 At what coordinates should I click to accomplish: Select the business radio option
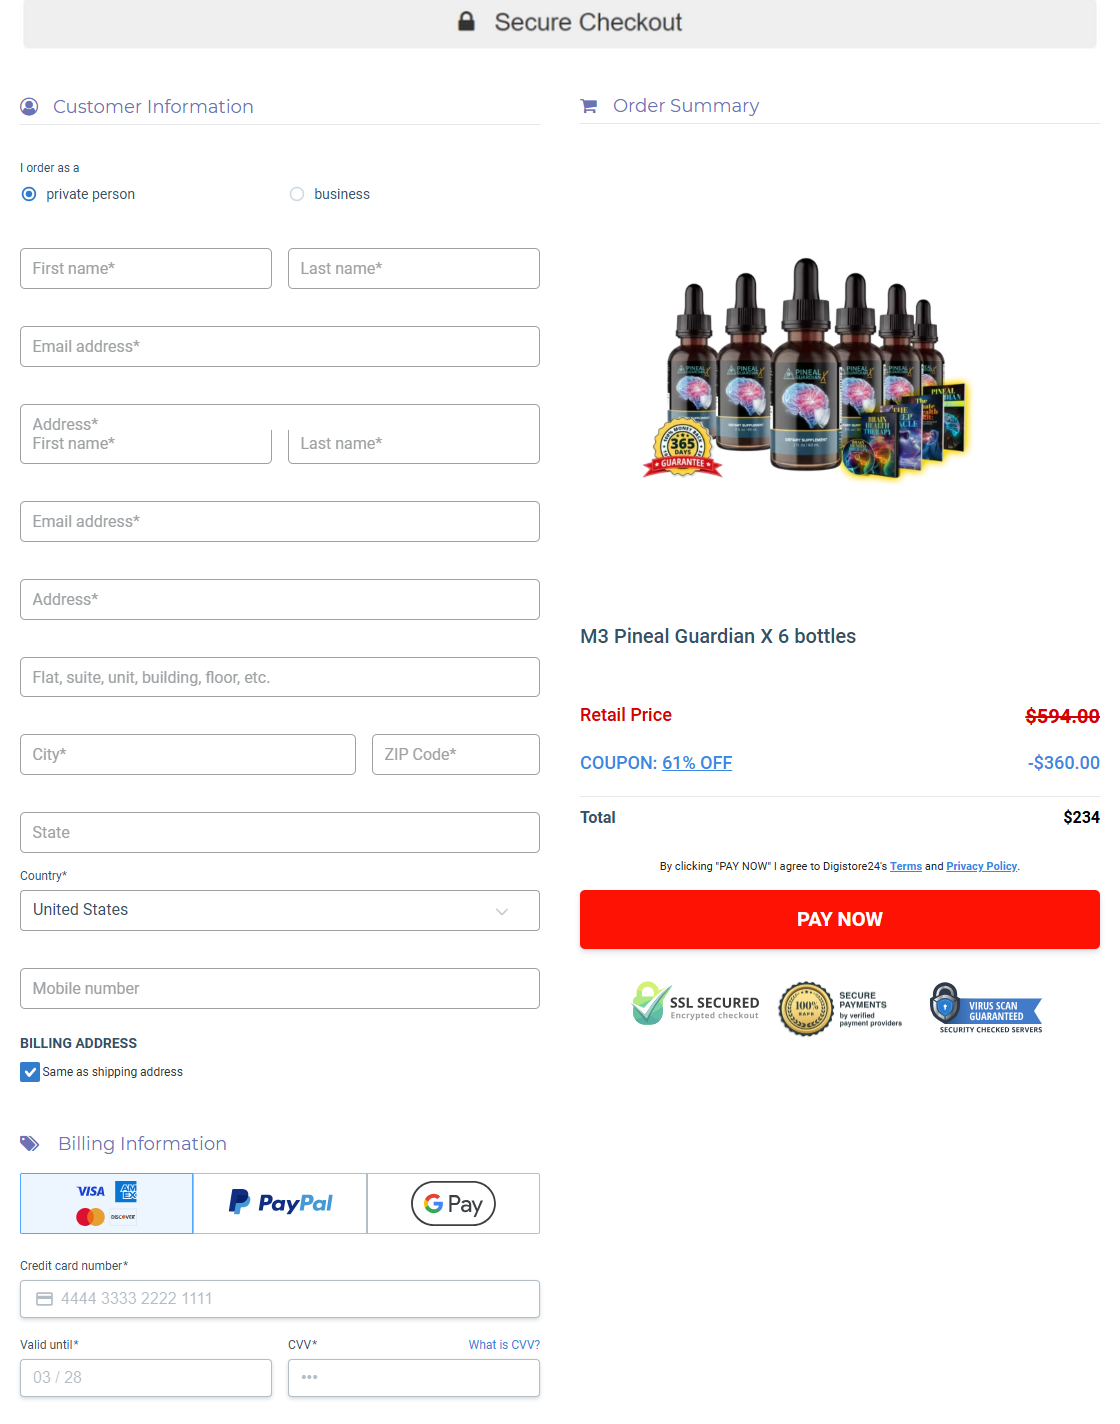(x=297, y=194)
